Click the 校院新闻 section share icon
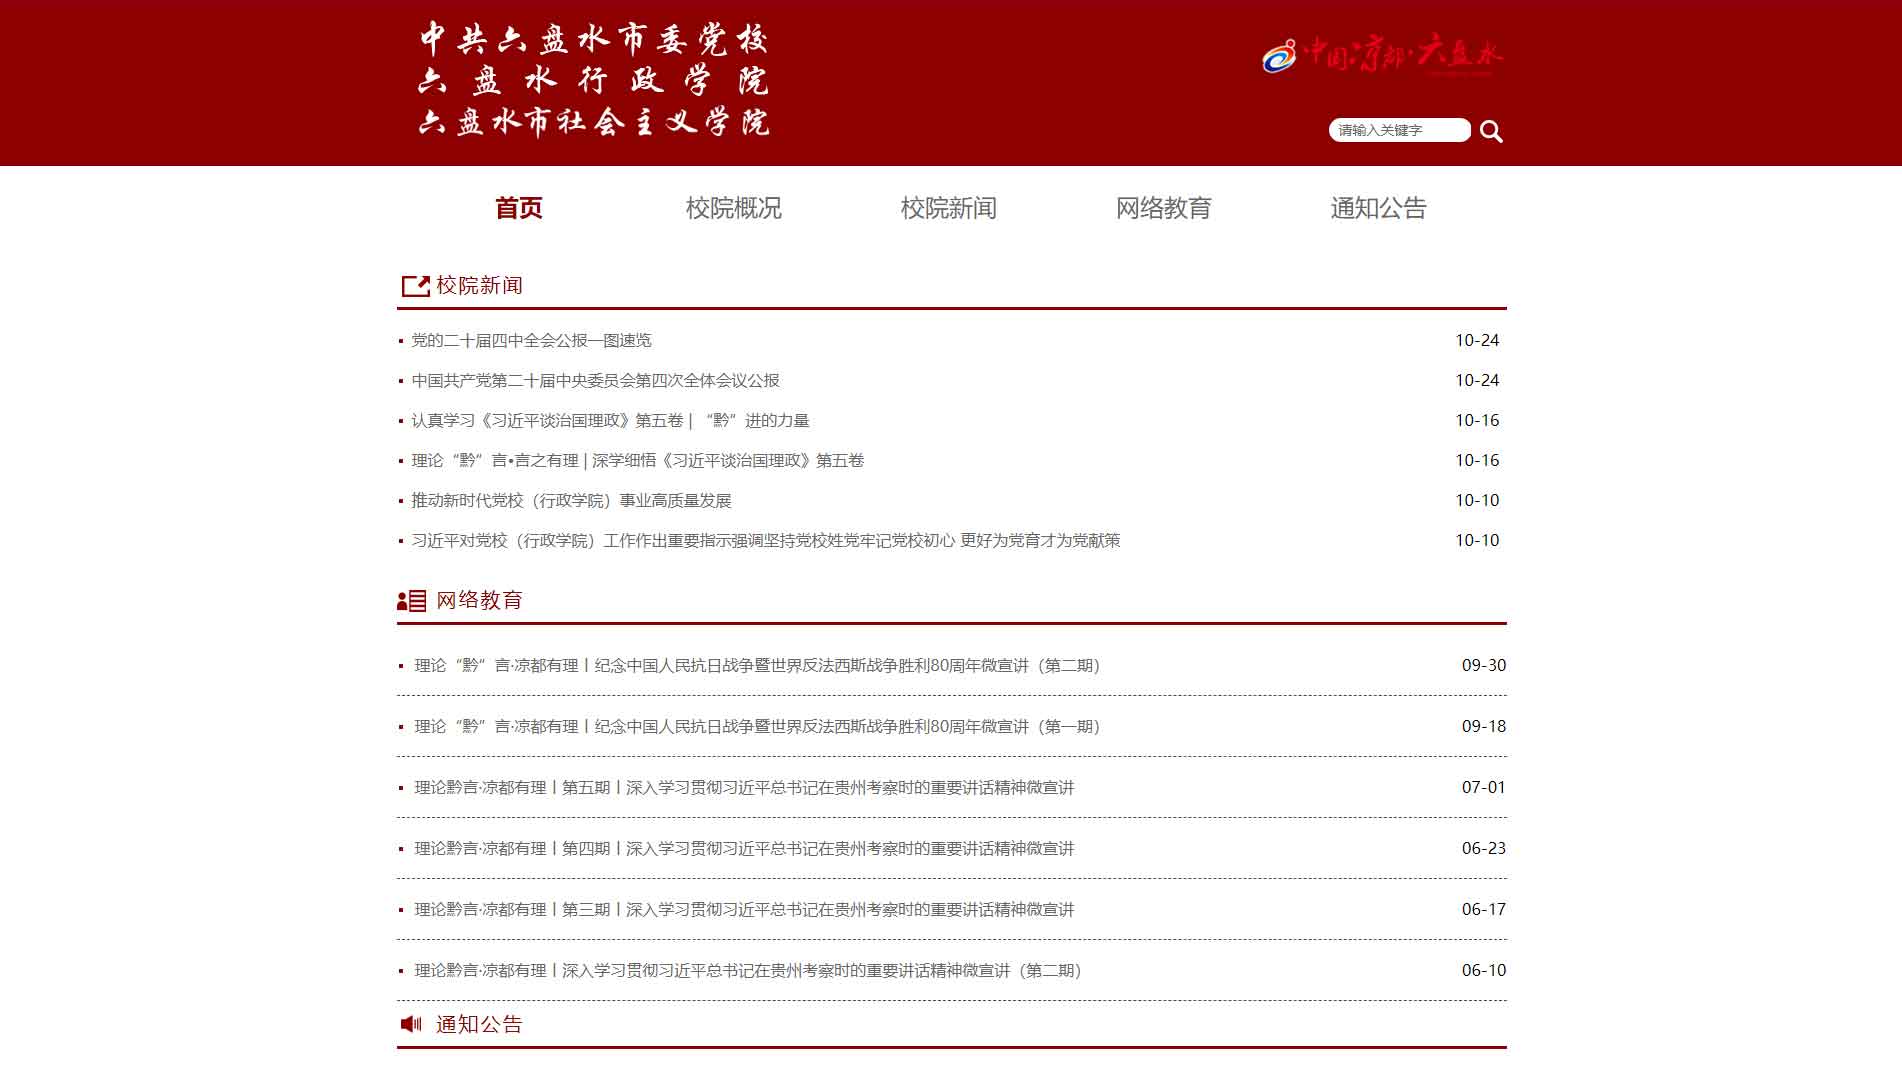Image resolution: width=1902 pixels, height=1080 pixels. coord(415,286)
